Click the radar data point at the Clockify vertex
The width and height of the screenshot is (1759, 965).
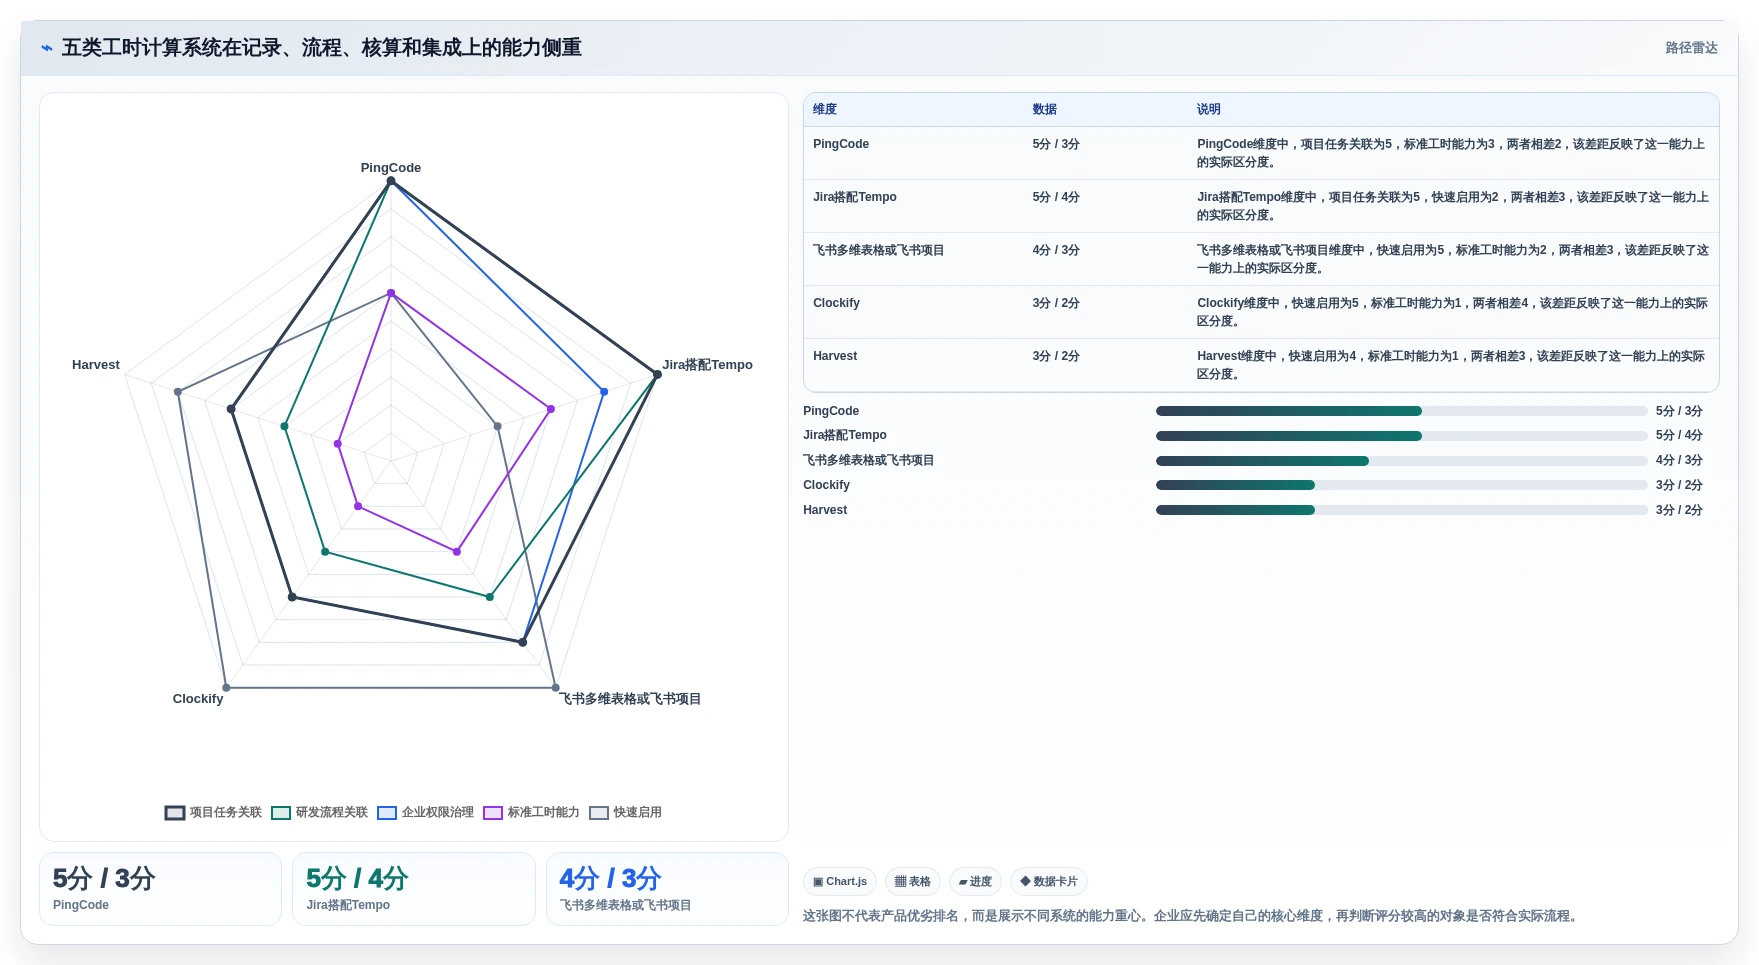tap(226, 687)
